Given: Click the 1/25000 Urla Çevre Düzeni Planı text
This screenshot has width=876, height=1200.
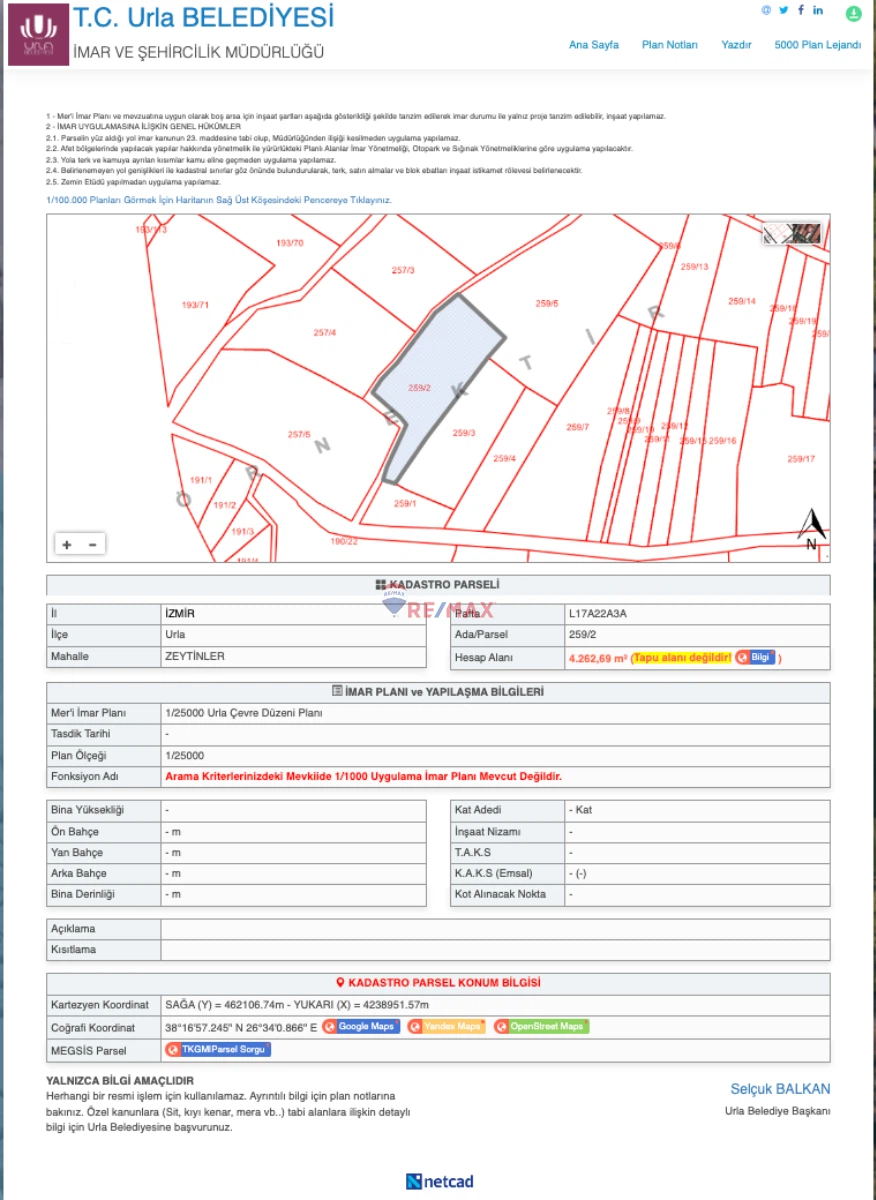Looking at the screenshot, I should tap(243, 713).
